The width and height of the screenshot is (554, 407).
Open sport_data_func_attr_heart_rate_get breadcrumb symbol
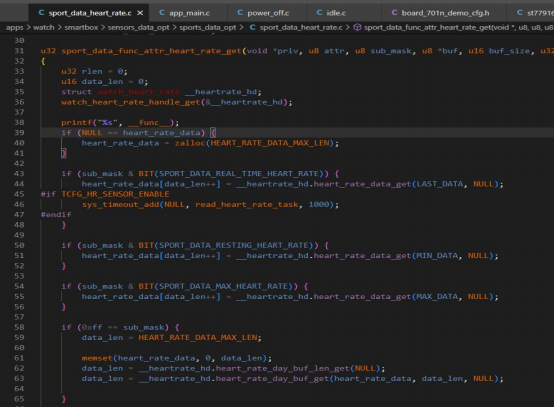pos(459,27)
